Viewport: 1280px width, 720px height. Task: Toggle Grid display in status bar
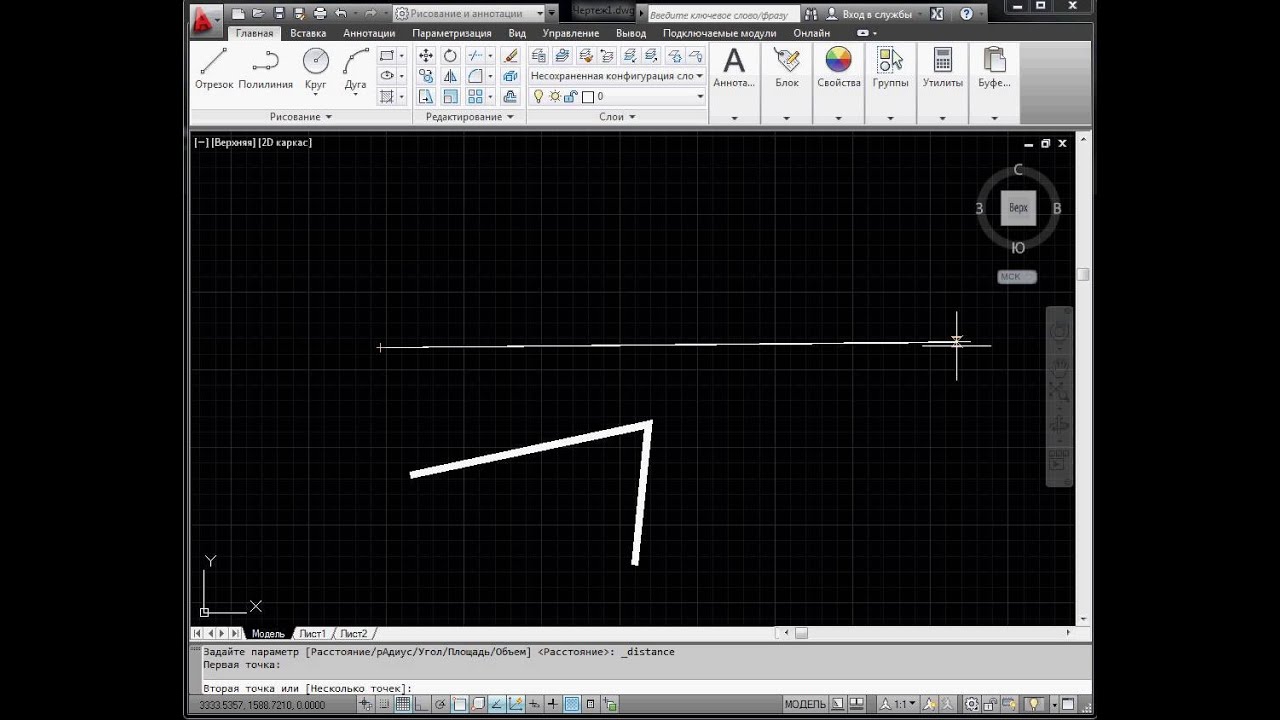point(402,704)
